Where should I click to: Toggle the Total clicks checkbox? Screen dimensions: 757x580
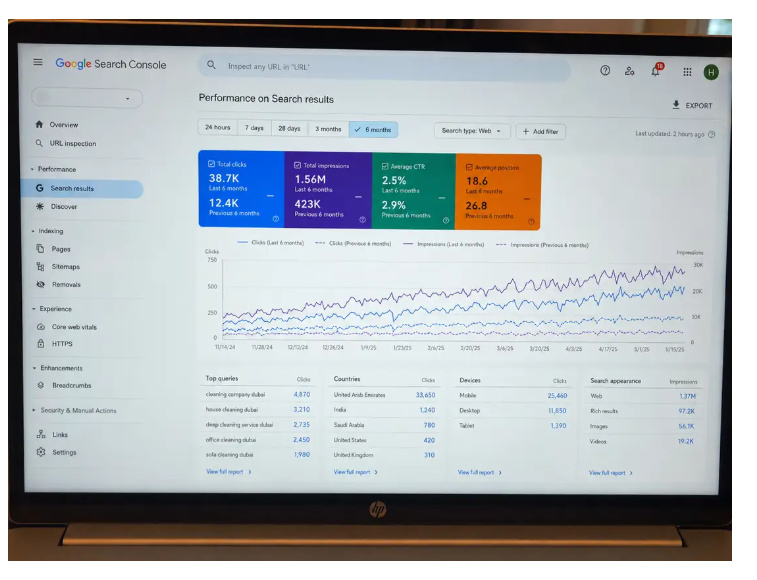[211, 164]
